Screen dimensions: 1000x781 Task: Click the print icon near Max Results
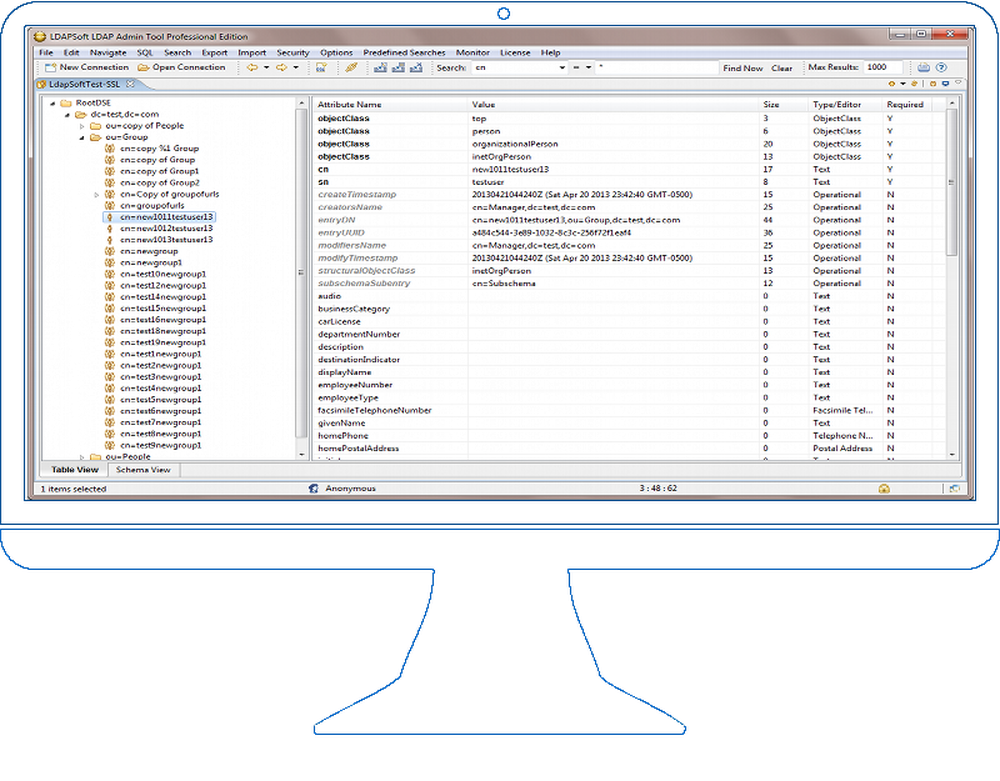tap(923, 68)
